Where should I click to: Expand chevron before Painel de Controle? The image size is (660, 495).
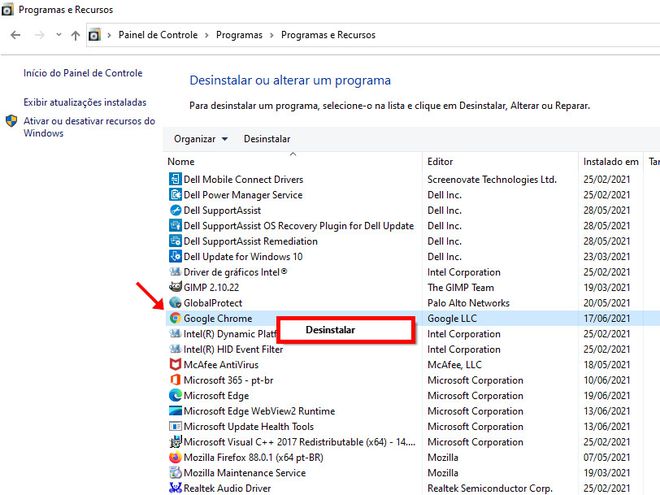pos(109,35)
